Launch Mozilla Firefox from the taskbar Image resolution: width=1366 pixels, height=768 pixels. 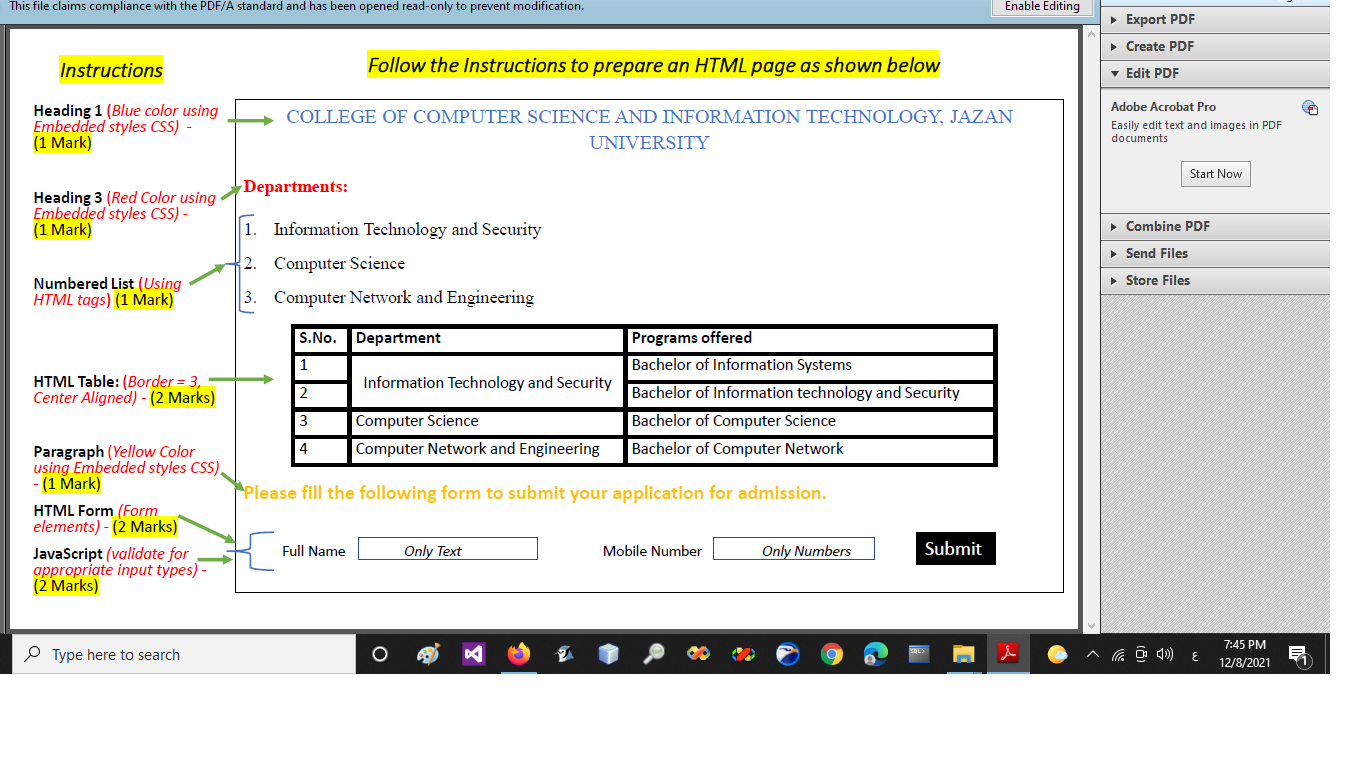click(518, 653)
